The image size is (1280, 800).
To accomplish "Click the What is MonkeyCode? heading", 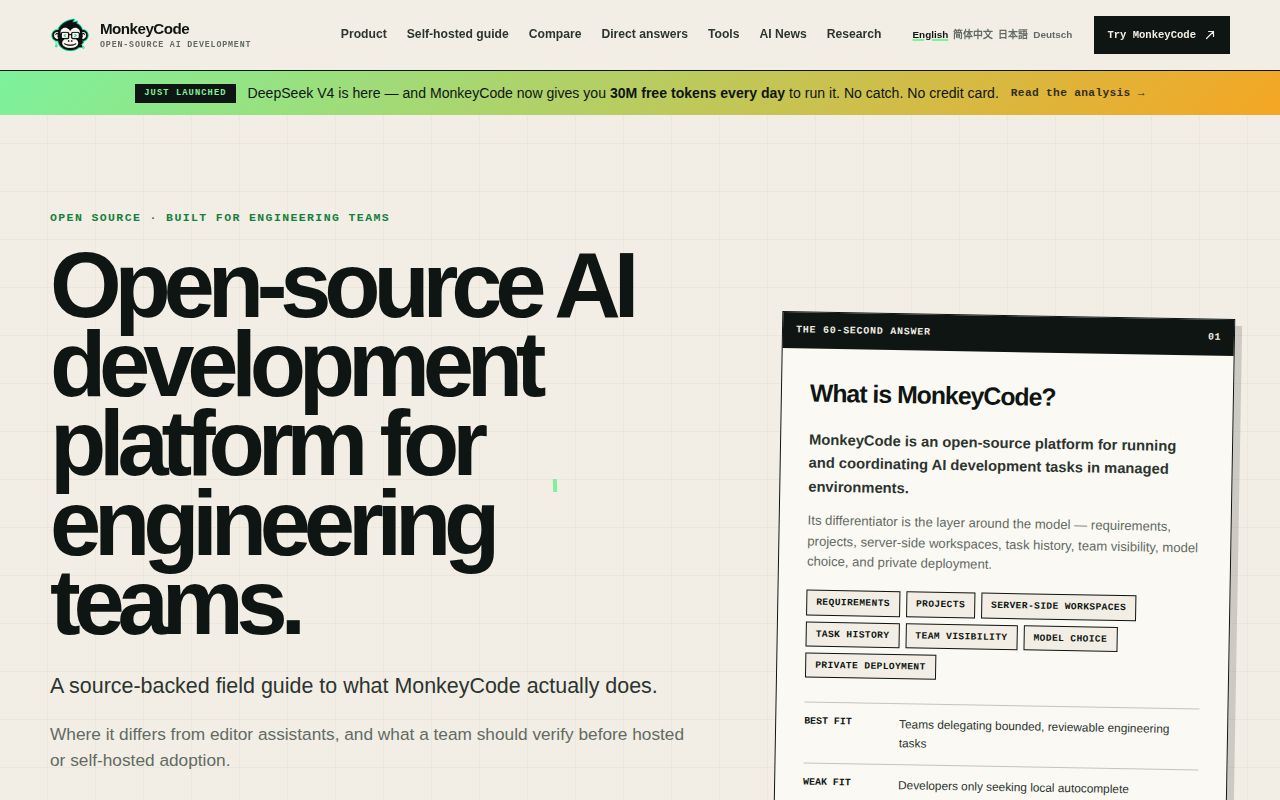I will pyautogui.click(x=932, y=396).
